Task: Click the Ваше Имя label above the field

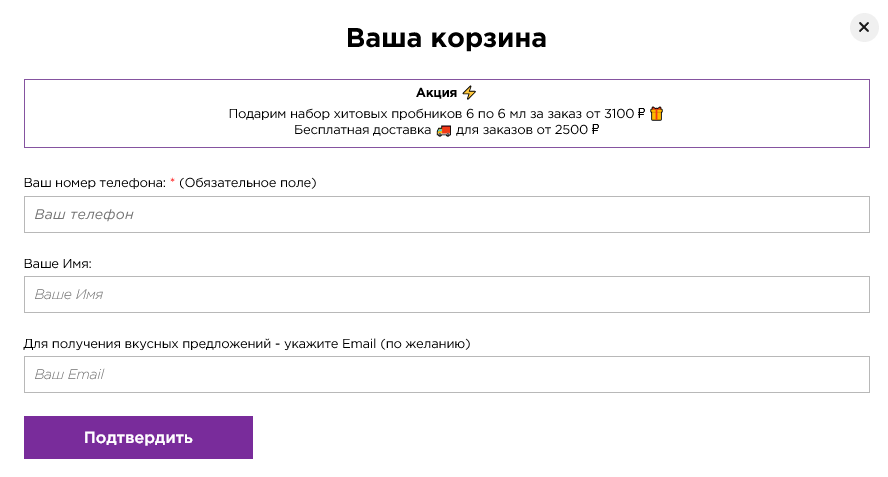Action: click(58, 263)
